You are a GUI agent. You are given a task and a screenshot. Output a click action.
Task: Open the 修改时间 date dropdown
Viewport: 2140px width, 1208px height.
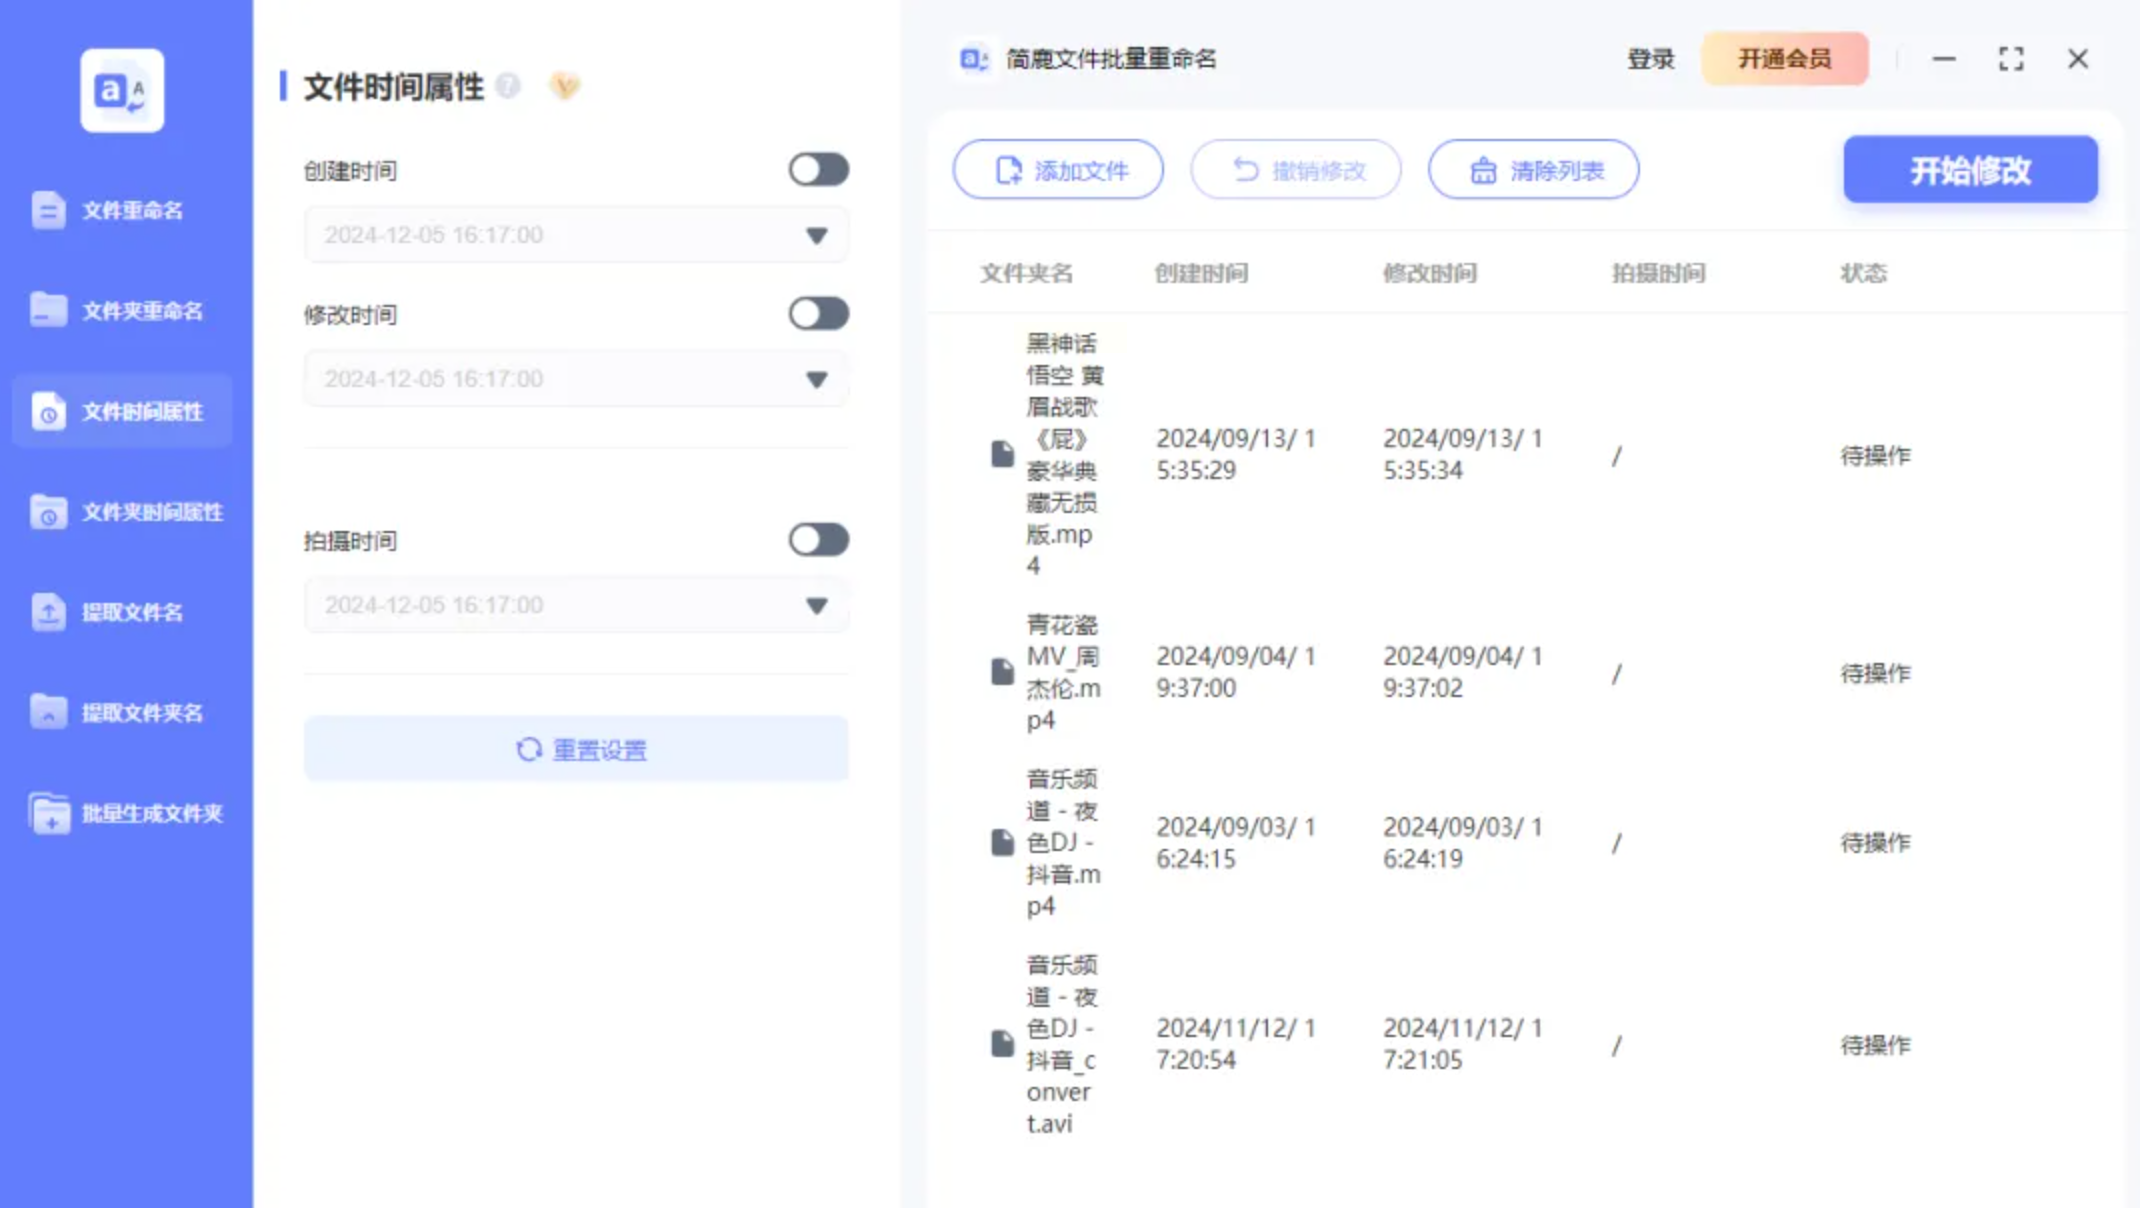point(816,380)
